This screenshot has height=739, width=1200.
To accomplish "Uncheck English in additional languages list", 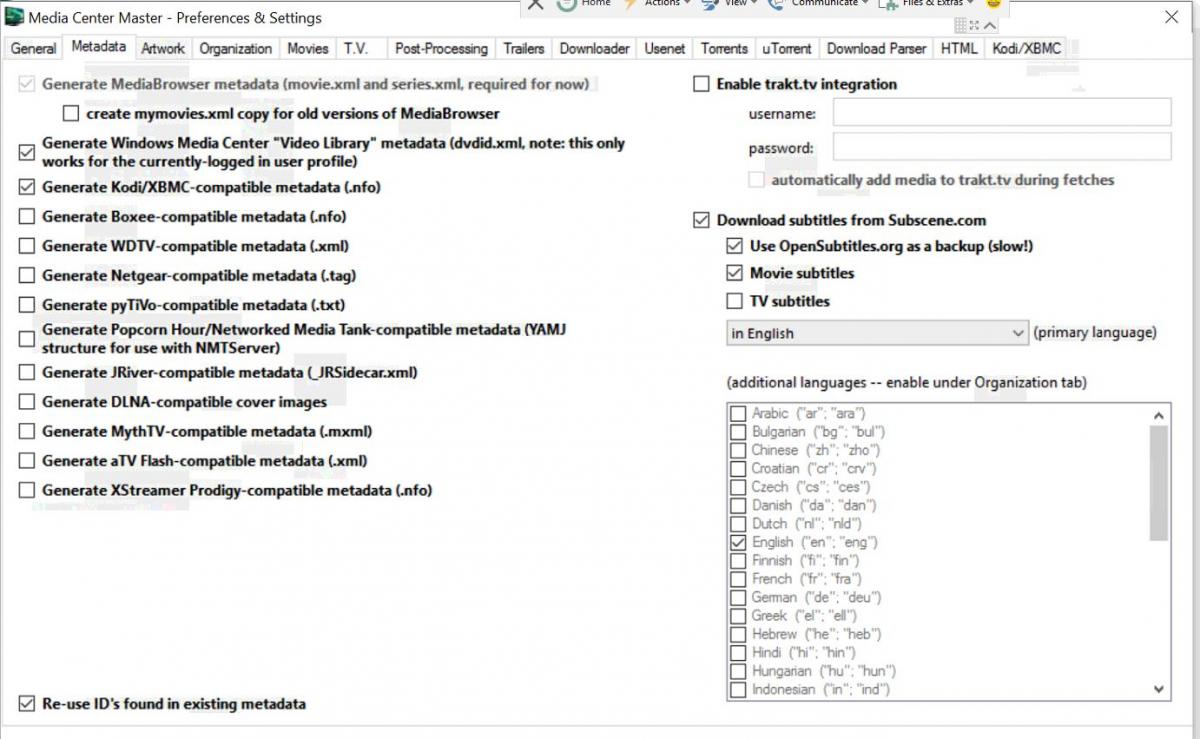I will (x=738, y=542).
